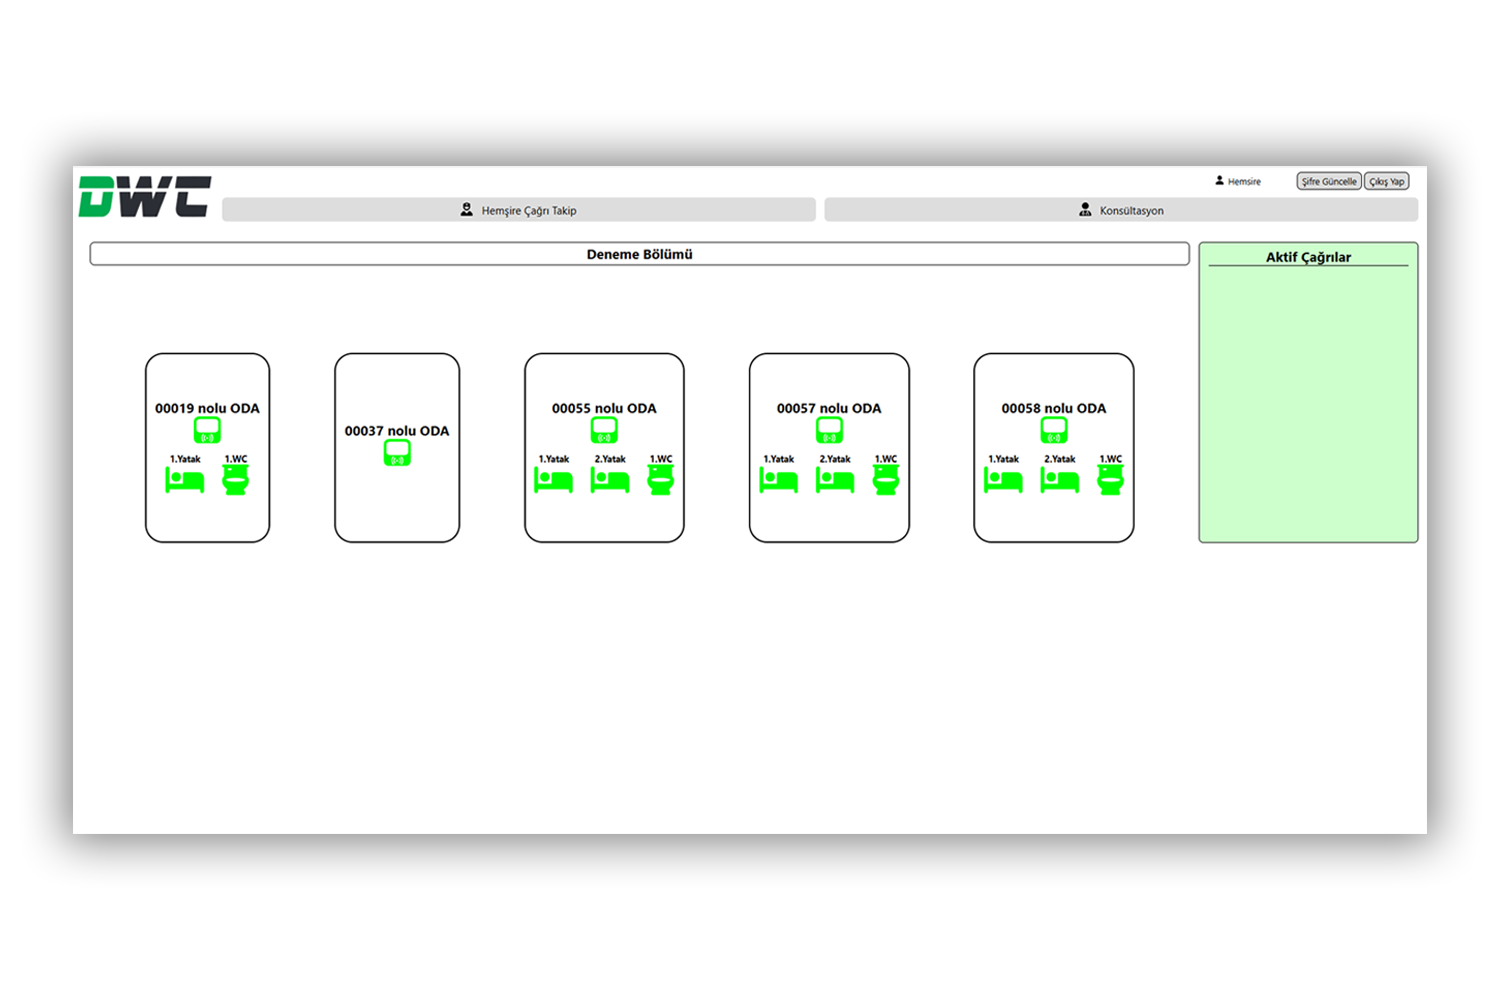The height and width of the screenshot is (1000, 1500).
Task: Click the call device icon in room 00037
Action: pos(397,453)
